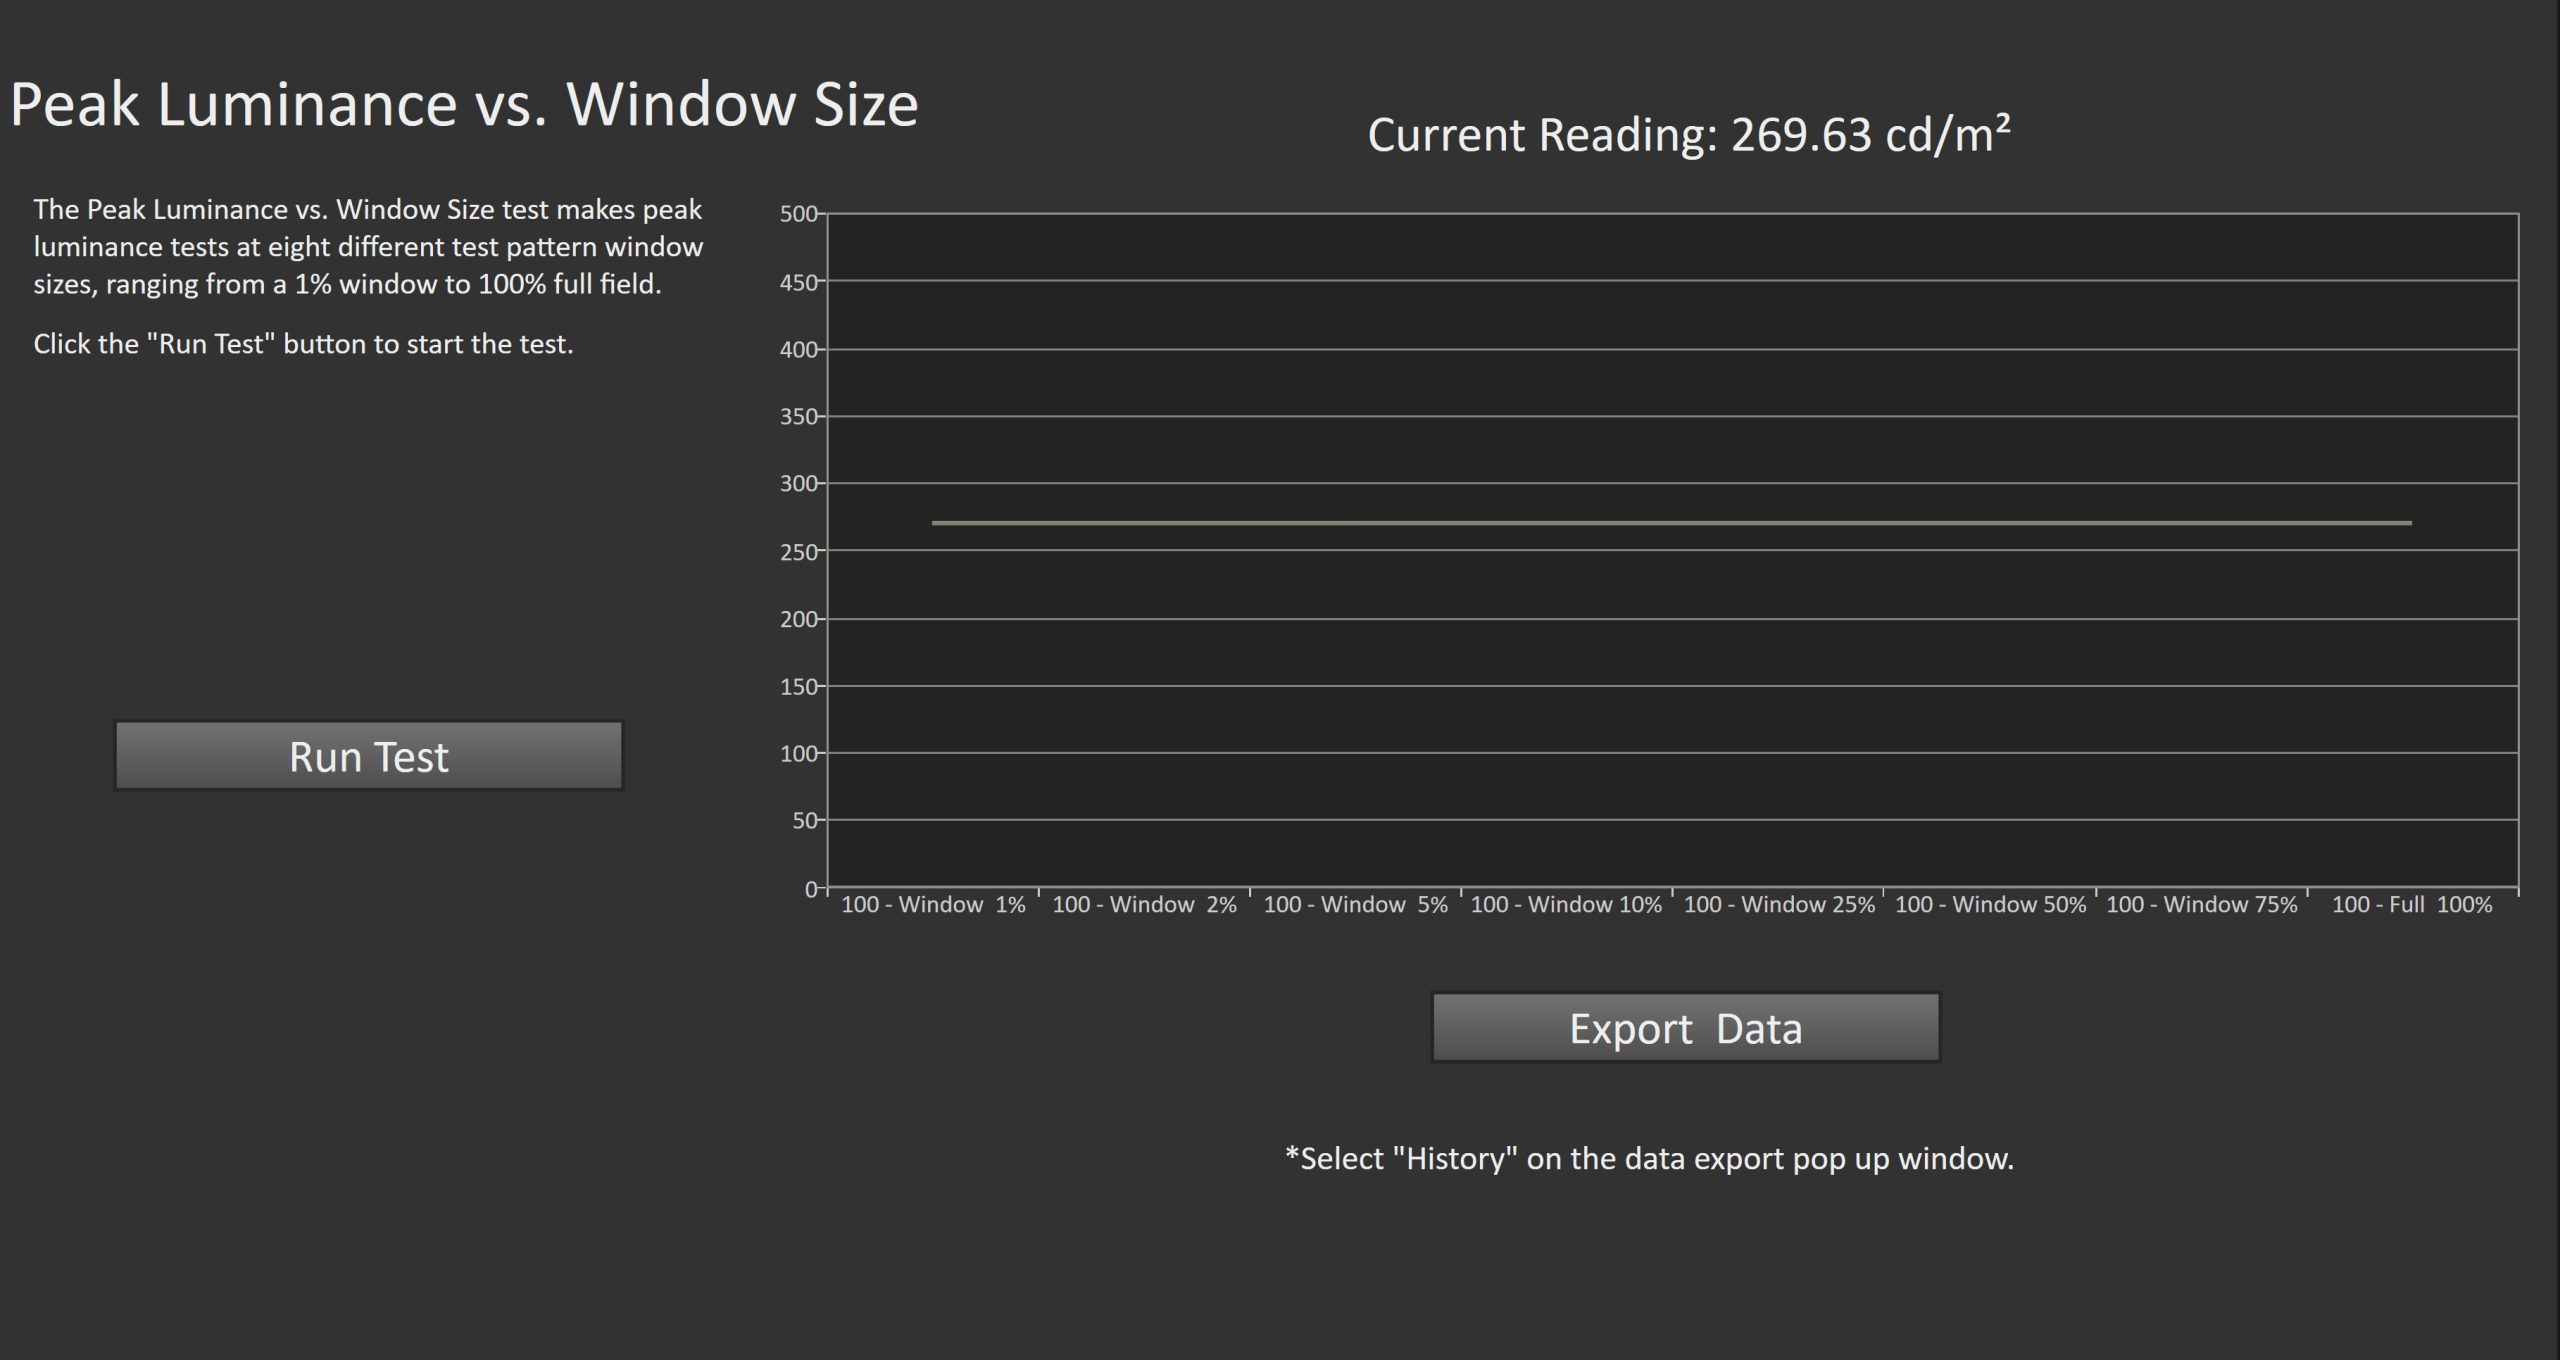Select the "100 - Full 100%" axis label
The height and width of the screenshot is (1360, 2560).
(x=2411, y=904)
